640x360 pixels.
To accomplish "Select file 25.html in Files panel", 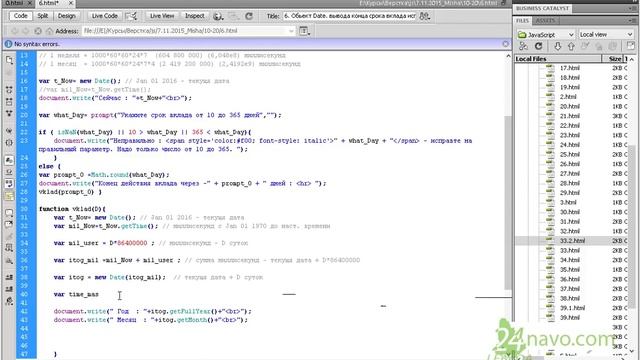I will [x=571, y=154].
